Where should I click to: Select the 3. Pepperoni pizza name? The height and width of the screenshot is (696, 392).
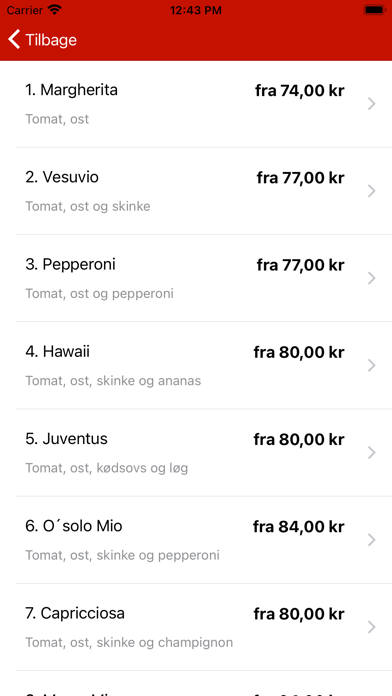tap(70, 265)
